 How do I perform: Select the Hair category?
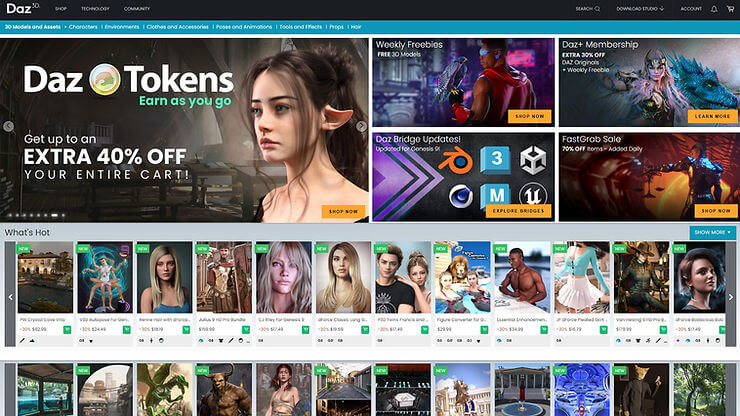pos(356,27)
